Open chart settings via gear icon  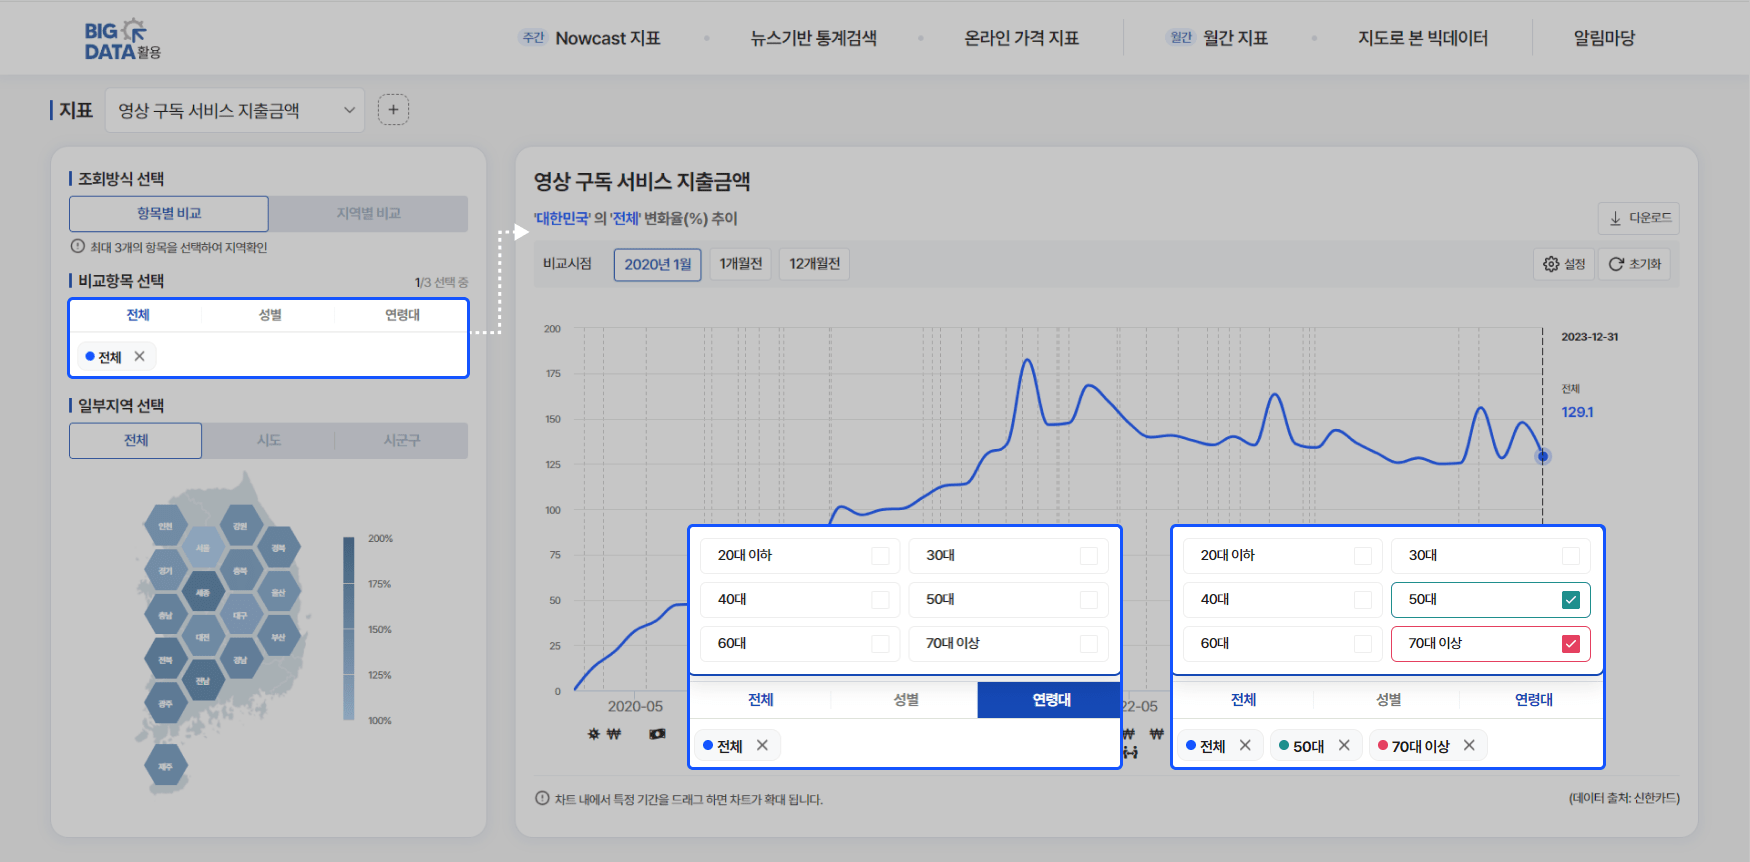(1564, 264)
